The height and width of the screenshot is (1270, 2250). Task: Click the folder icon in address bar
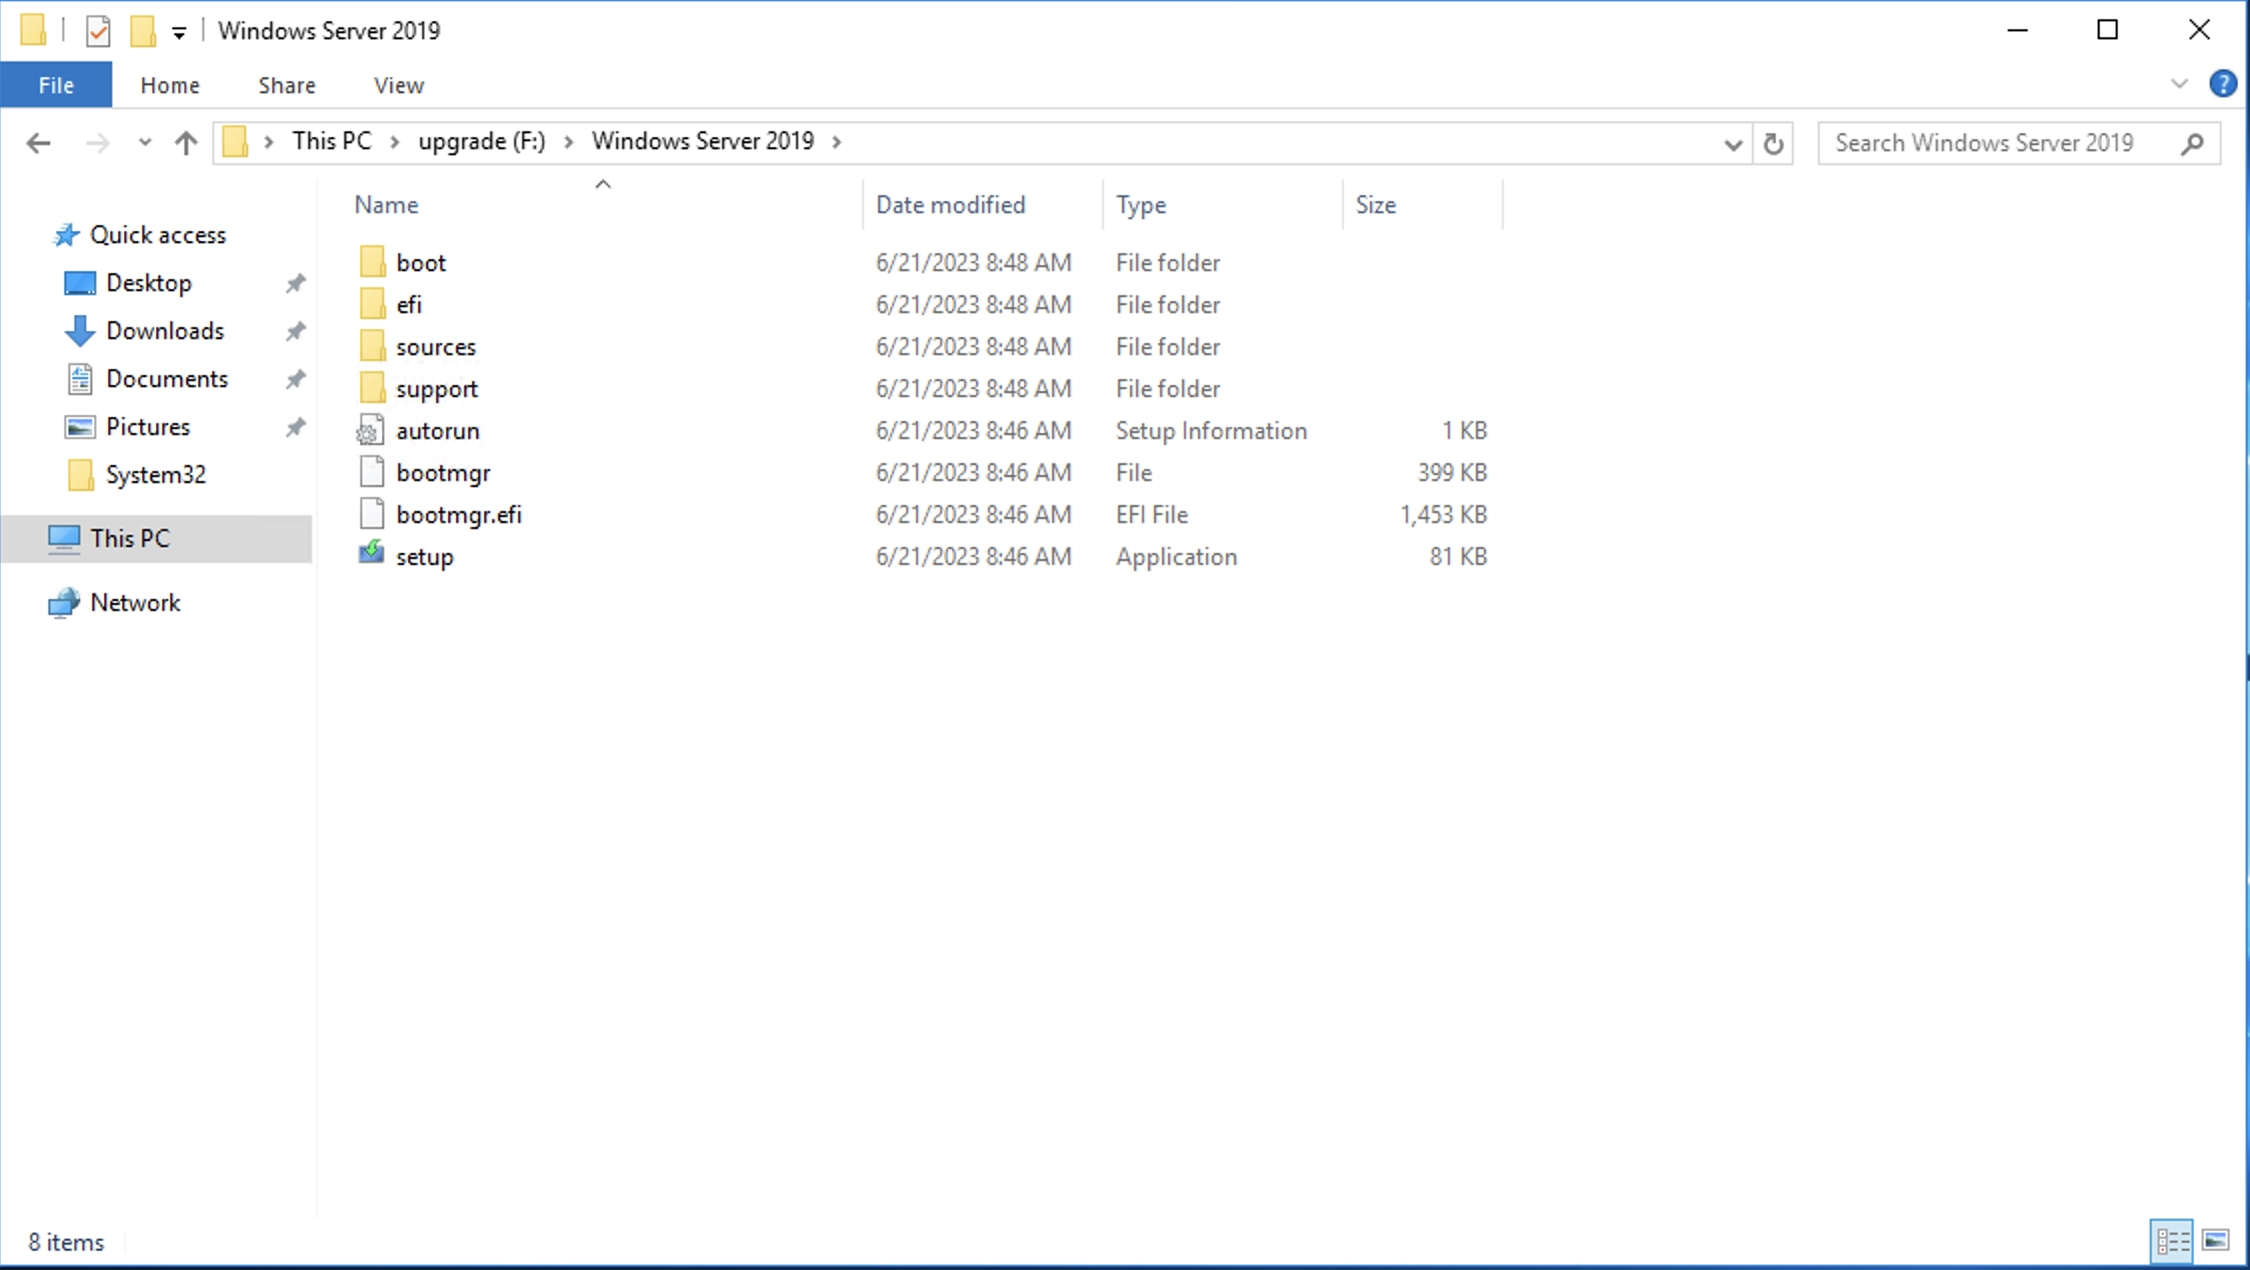235,142
